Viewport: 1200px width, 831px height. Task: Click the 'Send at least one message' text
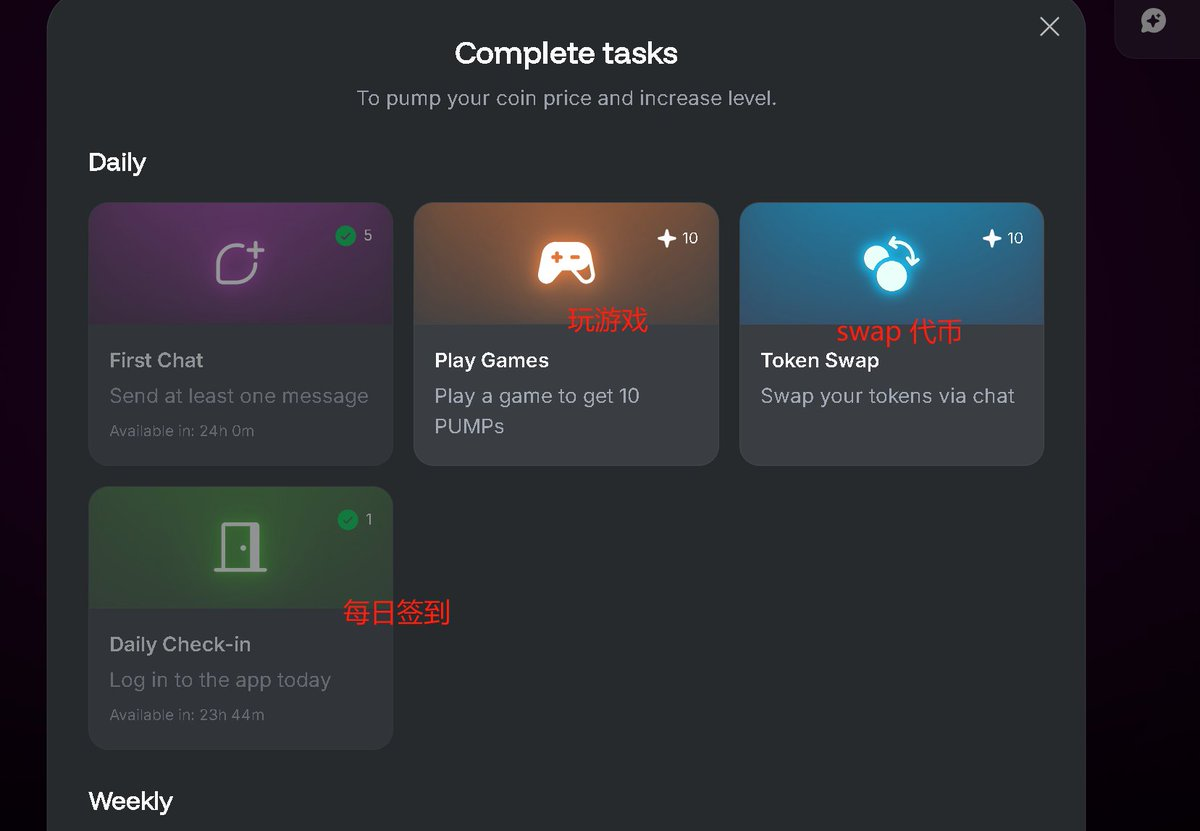coord(239,396)
